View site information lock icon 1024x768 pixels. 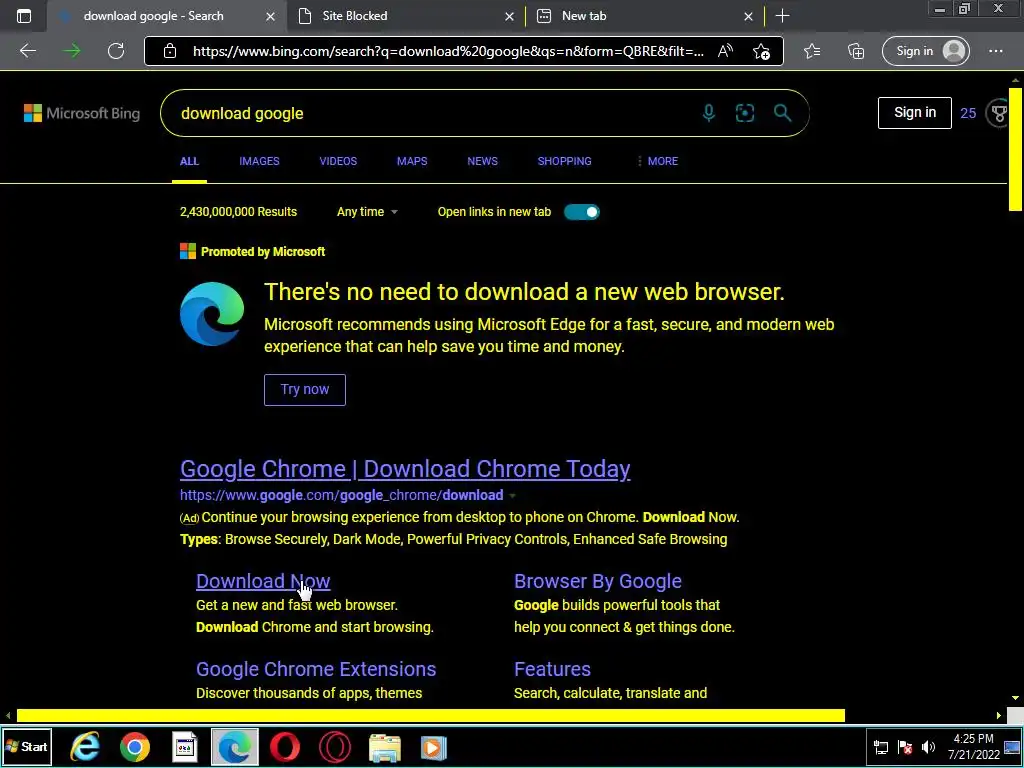(170, 51)
